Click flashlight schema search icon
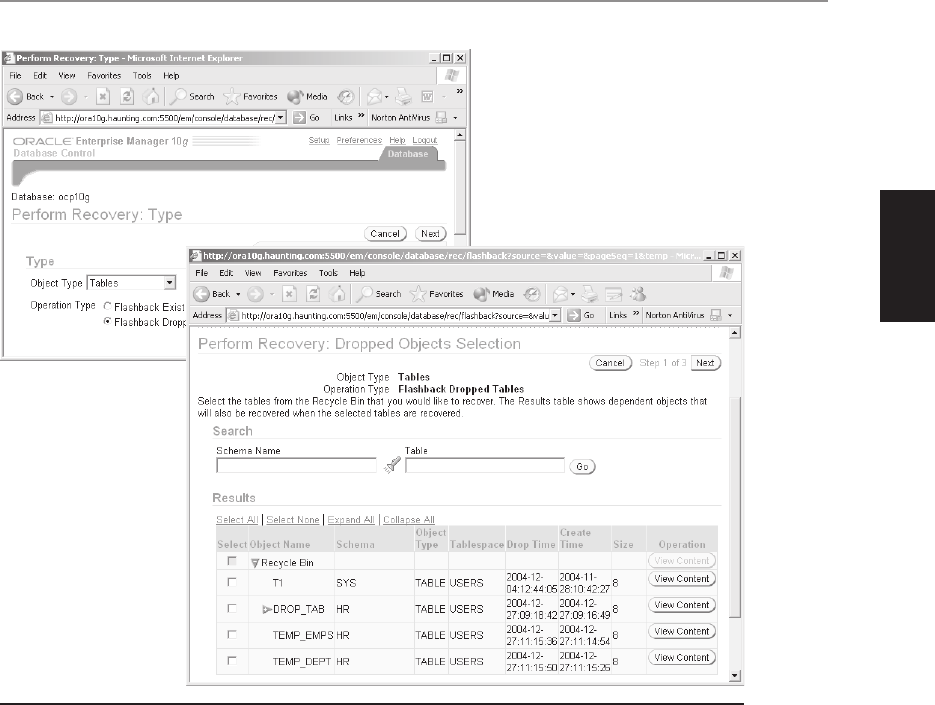The height and width of the screenshot is (705, 935). pos(392,465)
